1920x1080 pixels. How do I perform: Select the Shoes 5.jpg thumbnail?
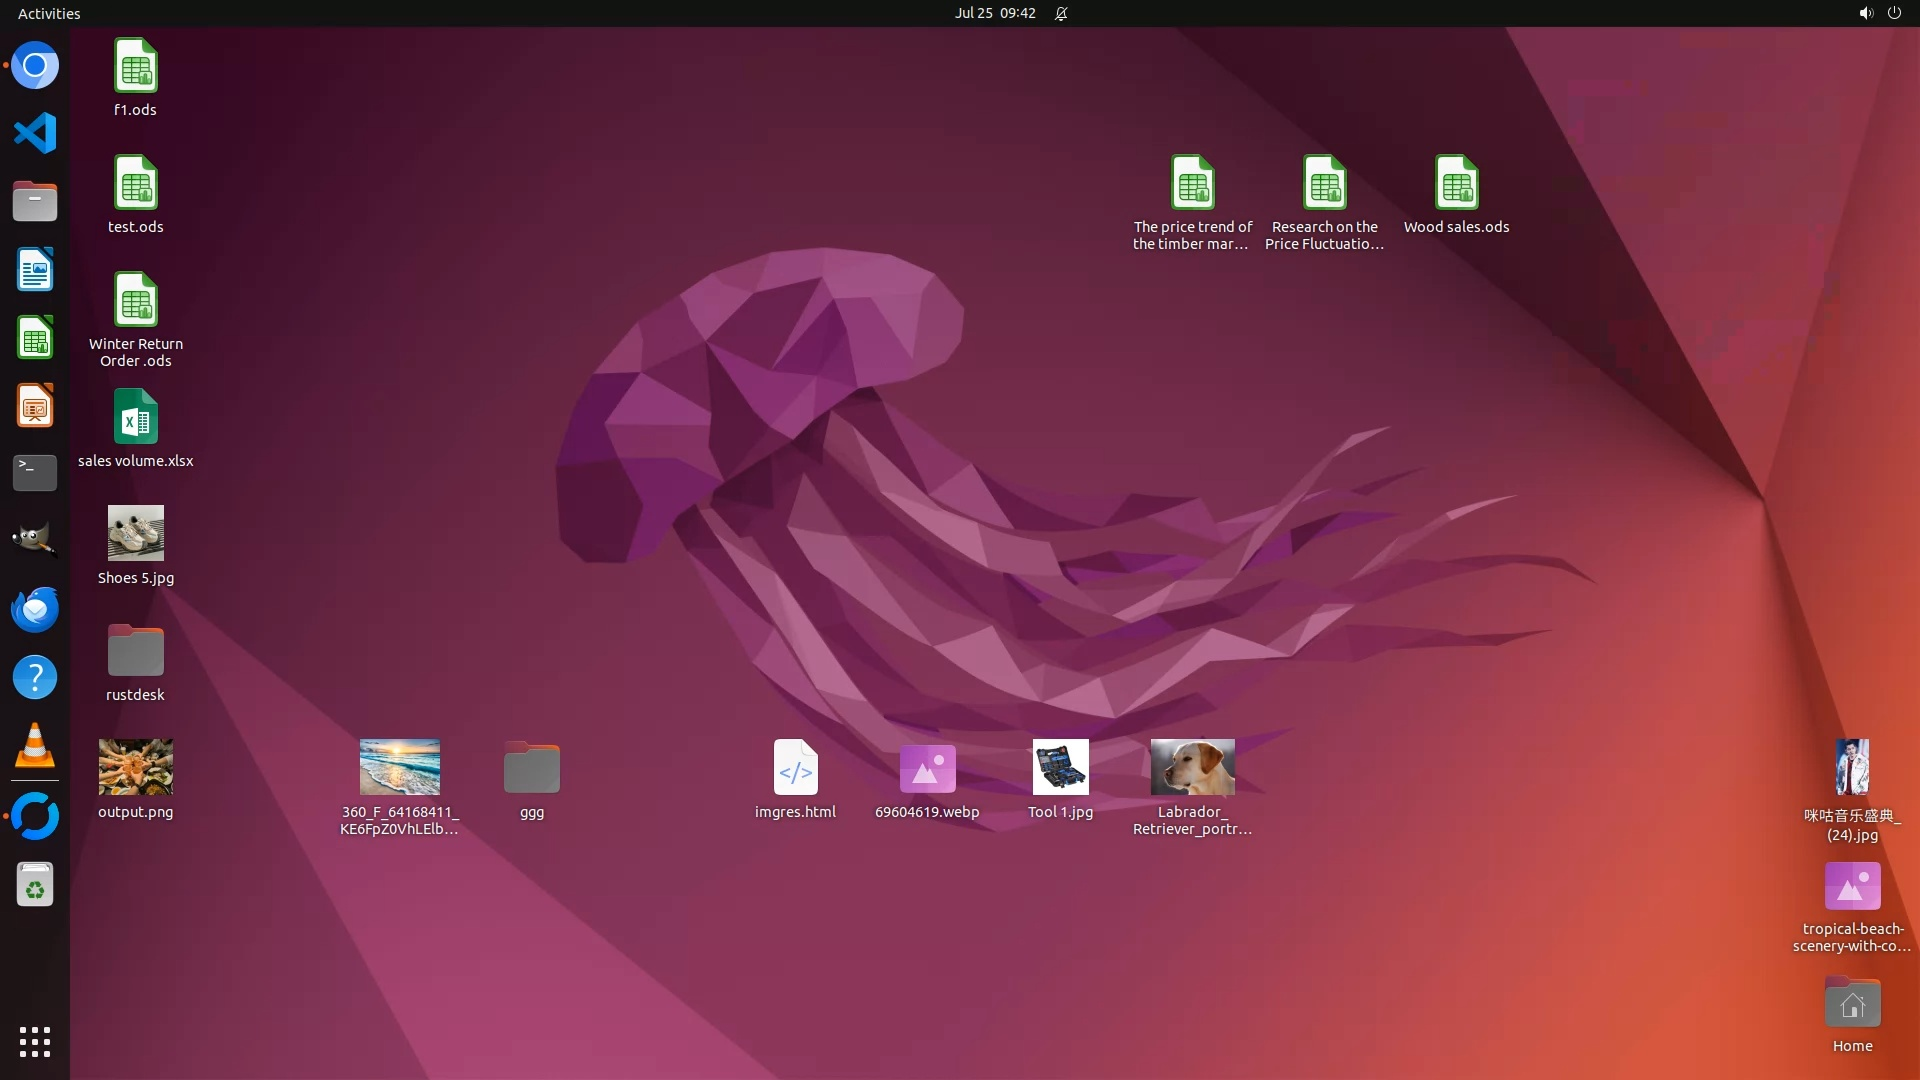tap(136, 533)
